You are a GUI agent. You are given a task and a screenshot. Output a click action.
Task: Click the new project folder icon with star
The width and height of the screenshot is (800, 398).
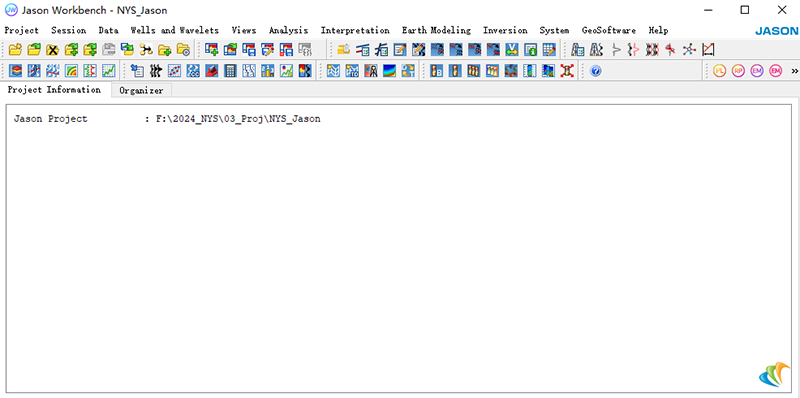tap(15, 49)
